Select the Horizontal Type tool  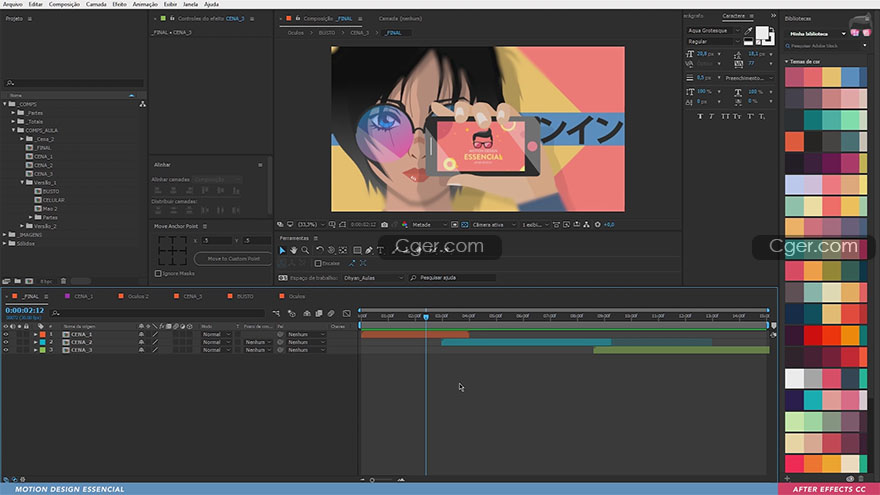(381, 250)
